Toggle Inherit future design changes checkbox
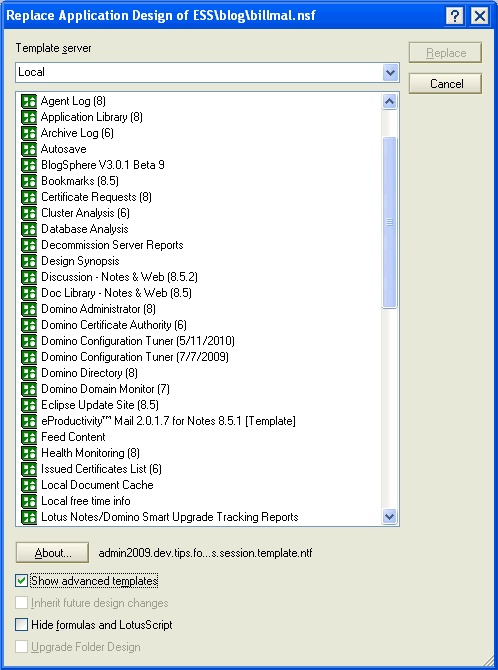The width and height of the screenshot is (498, 670). point(21,603)
